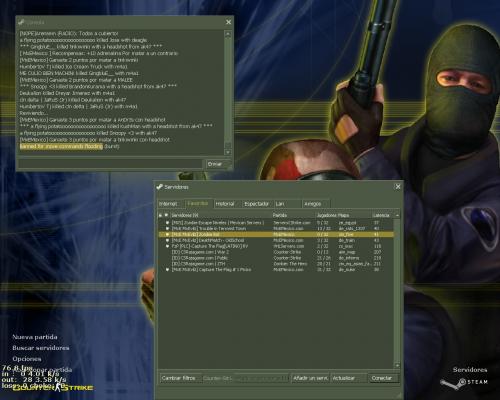The height and width of the screenshot is (400, 500).
Task: Click the Conectar button
Action: click(383, 378)
